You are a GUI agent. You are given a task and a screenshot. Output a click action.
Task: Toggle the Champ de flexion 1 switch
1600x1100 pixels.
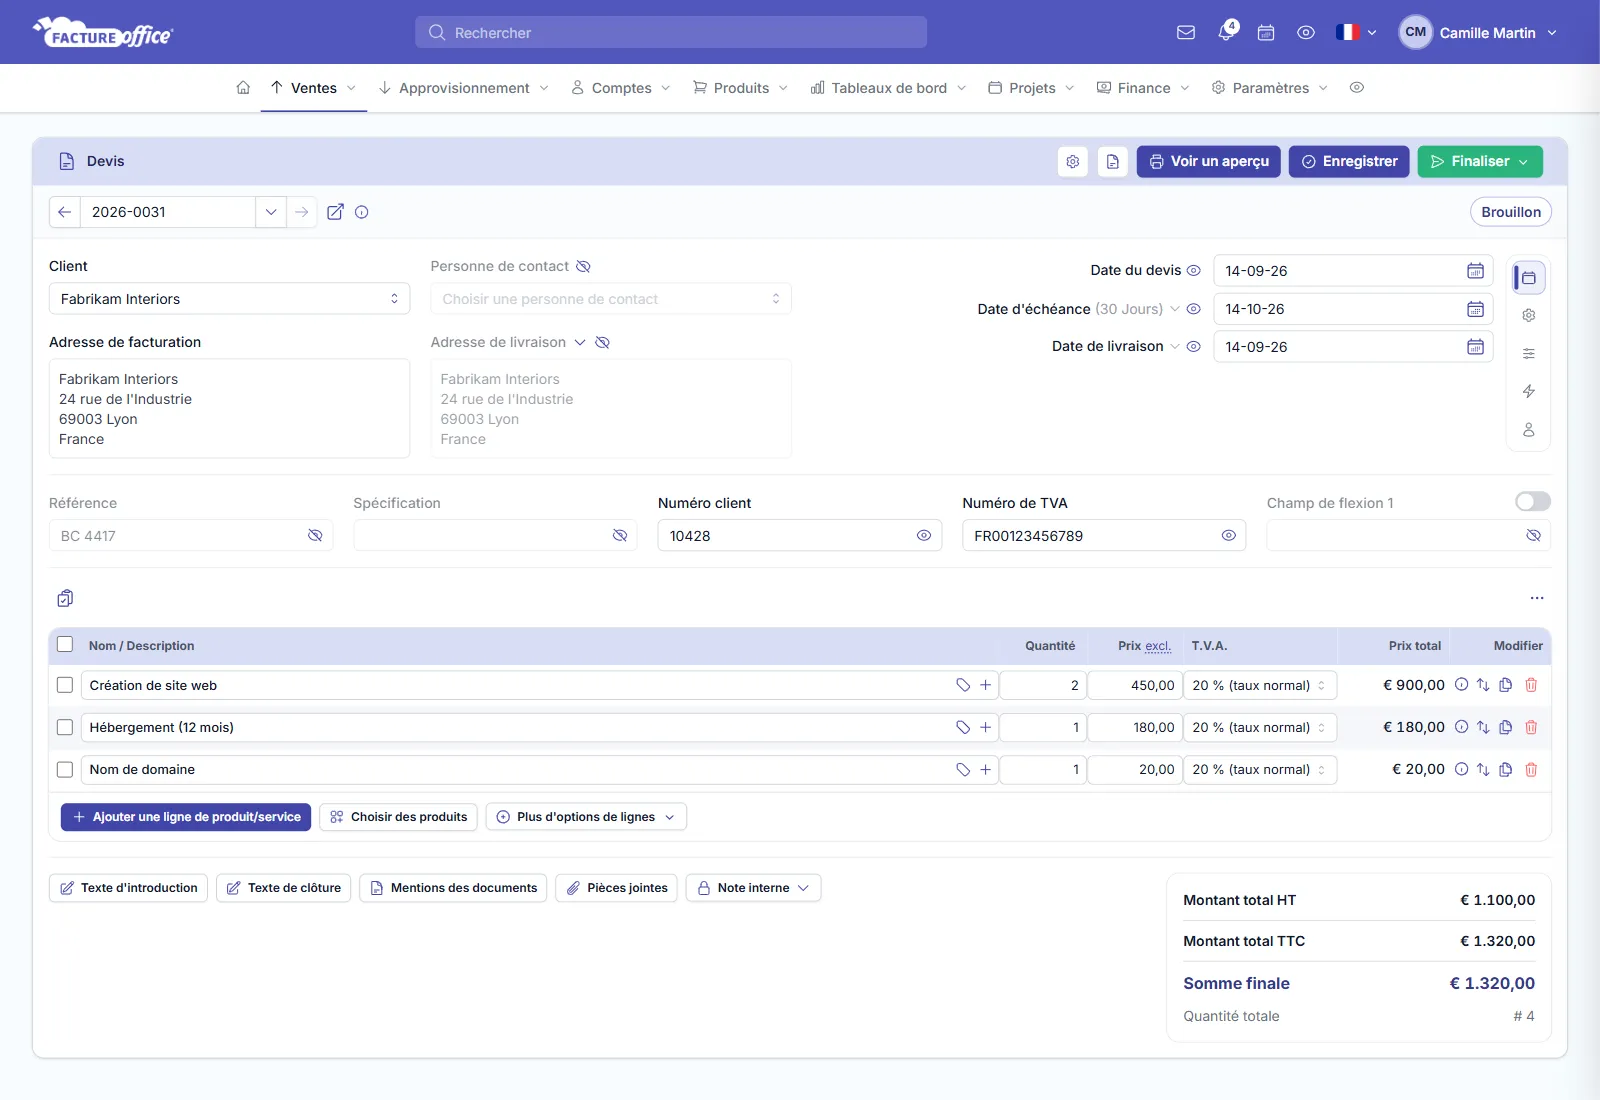pyautogui.click(x=1533, y=501)
